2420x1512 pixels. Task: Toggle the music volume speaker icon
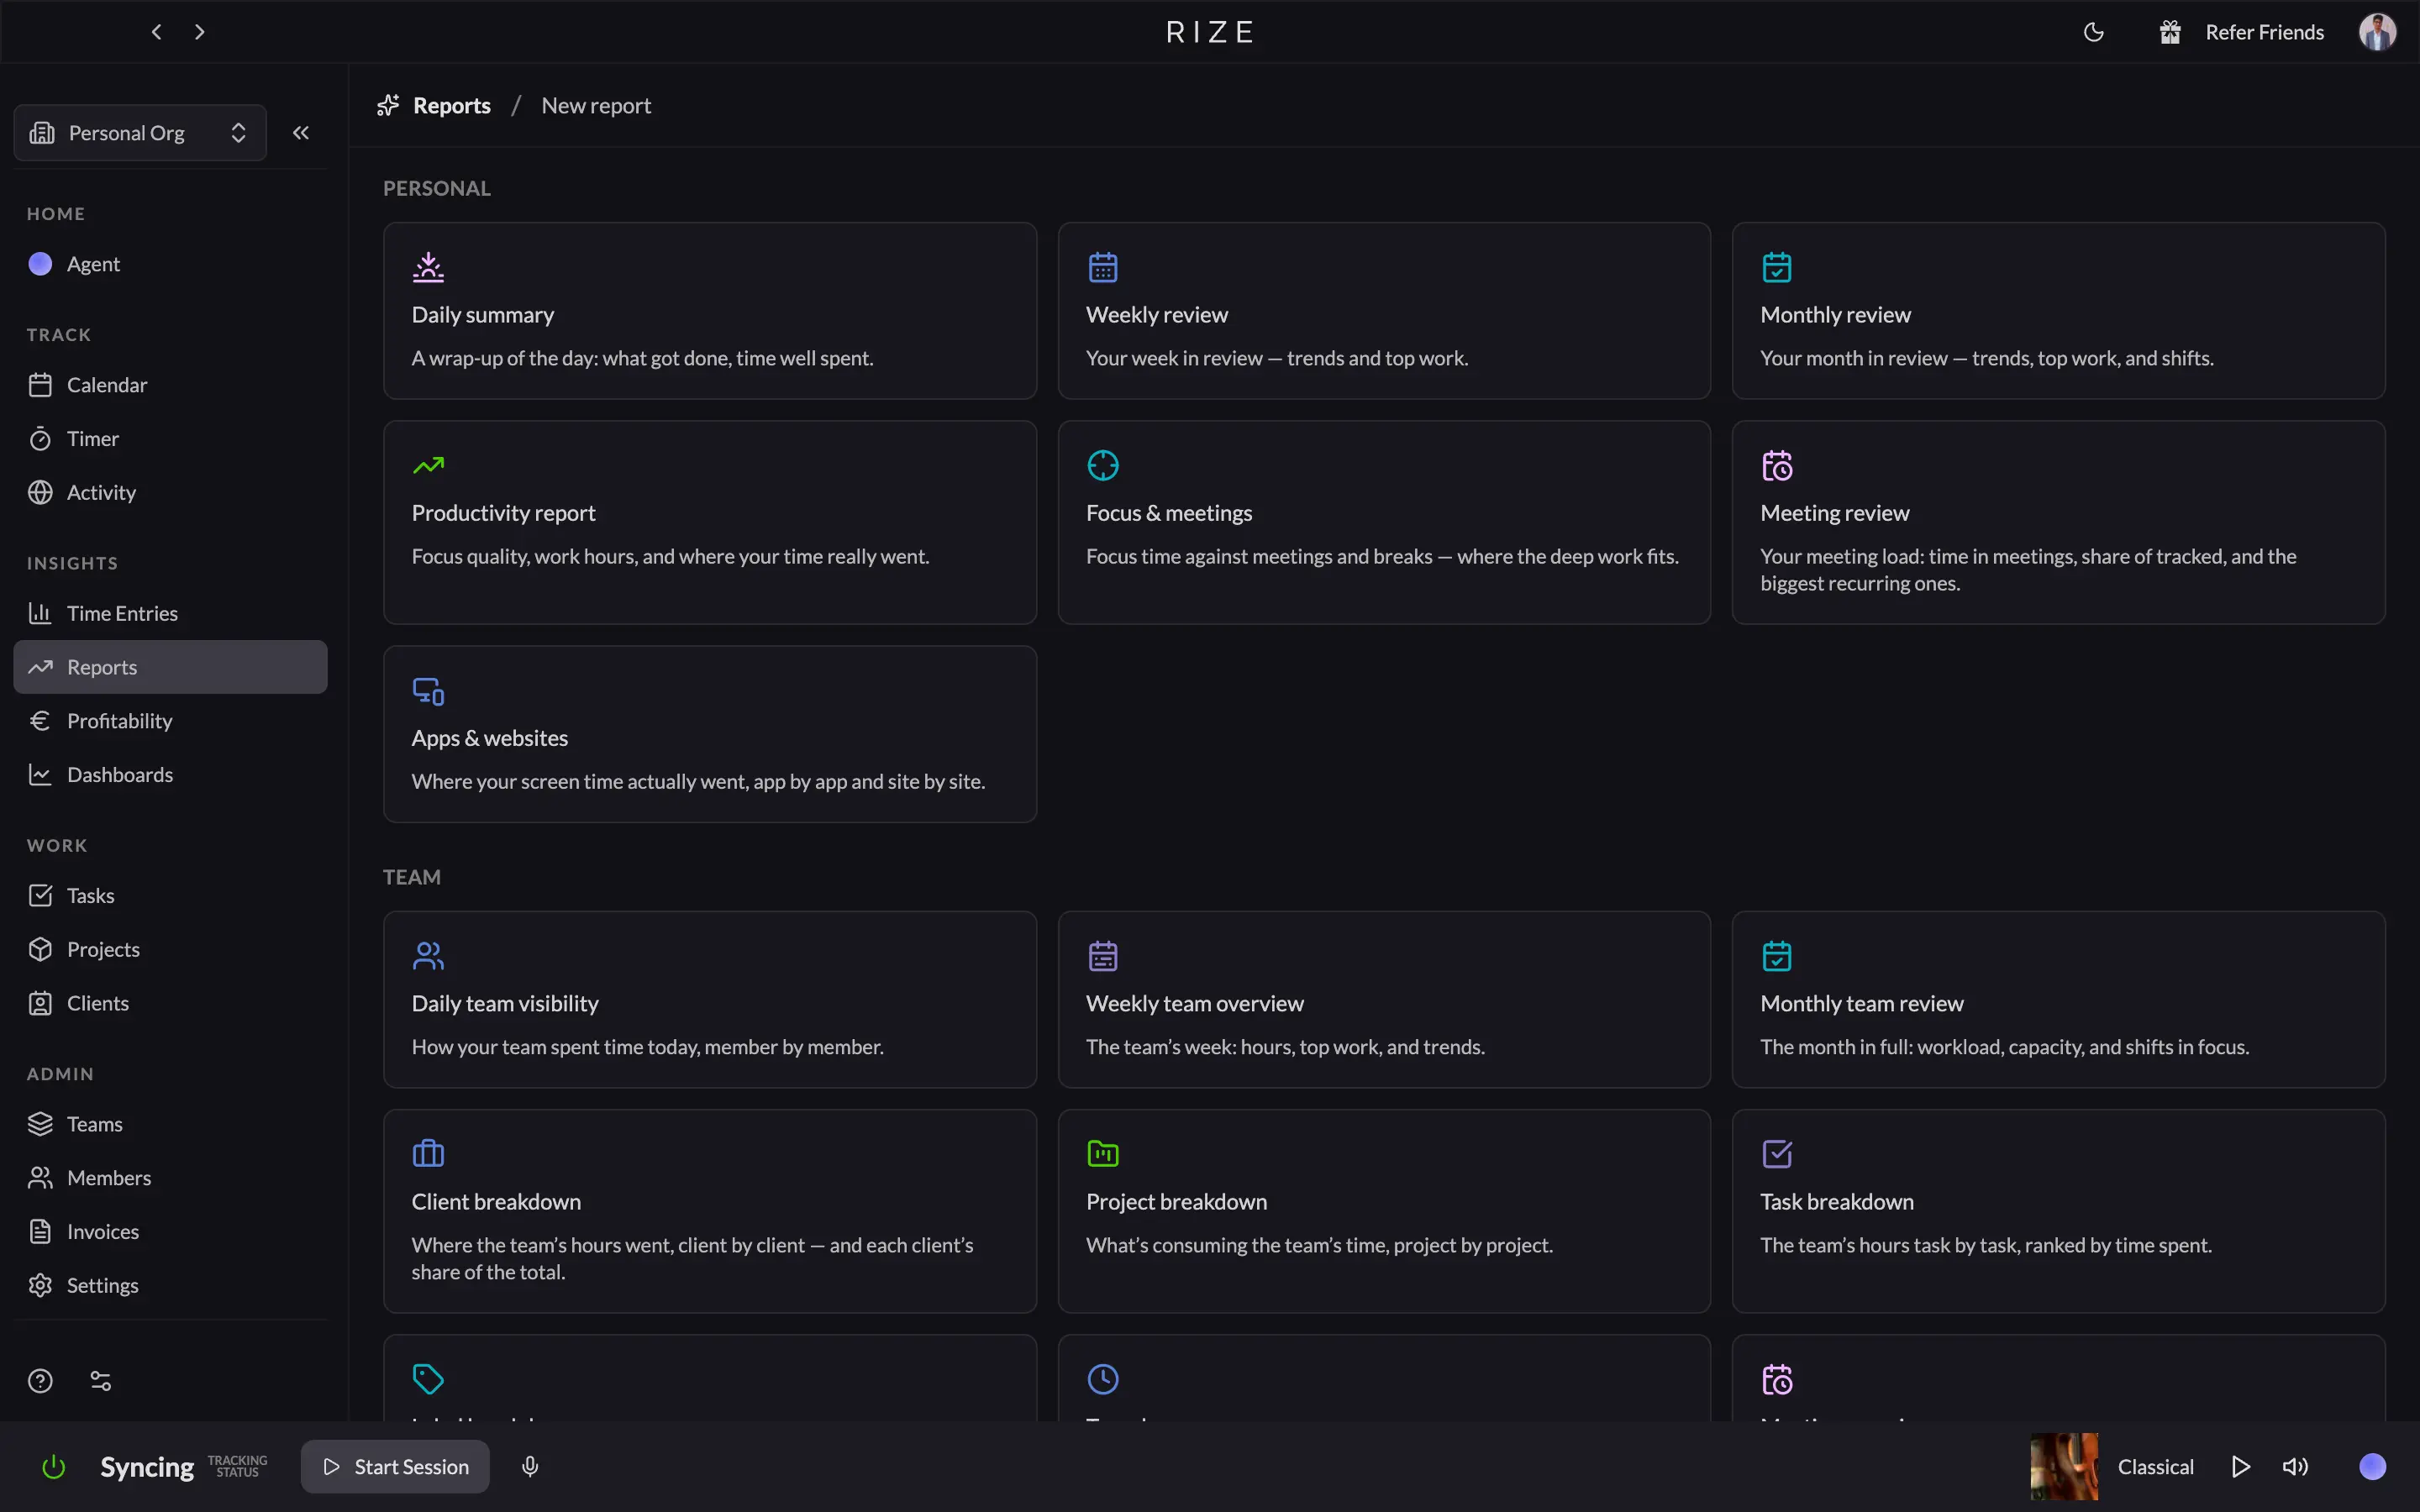pyautogui.click(x=2295, y=1467)
